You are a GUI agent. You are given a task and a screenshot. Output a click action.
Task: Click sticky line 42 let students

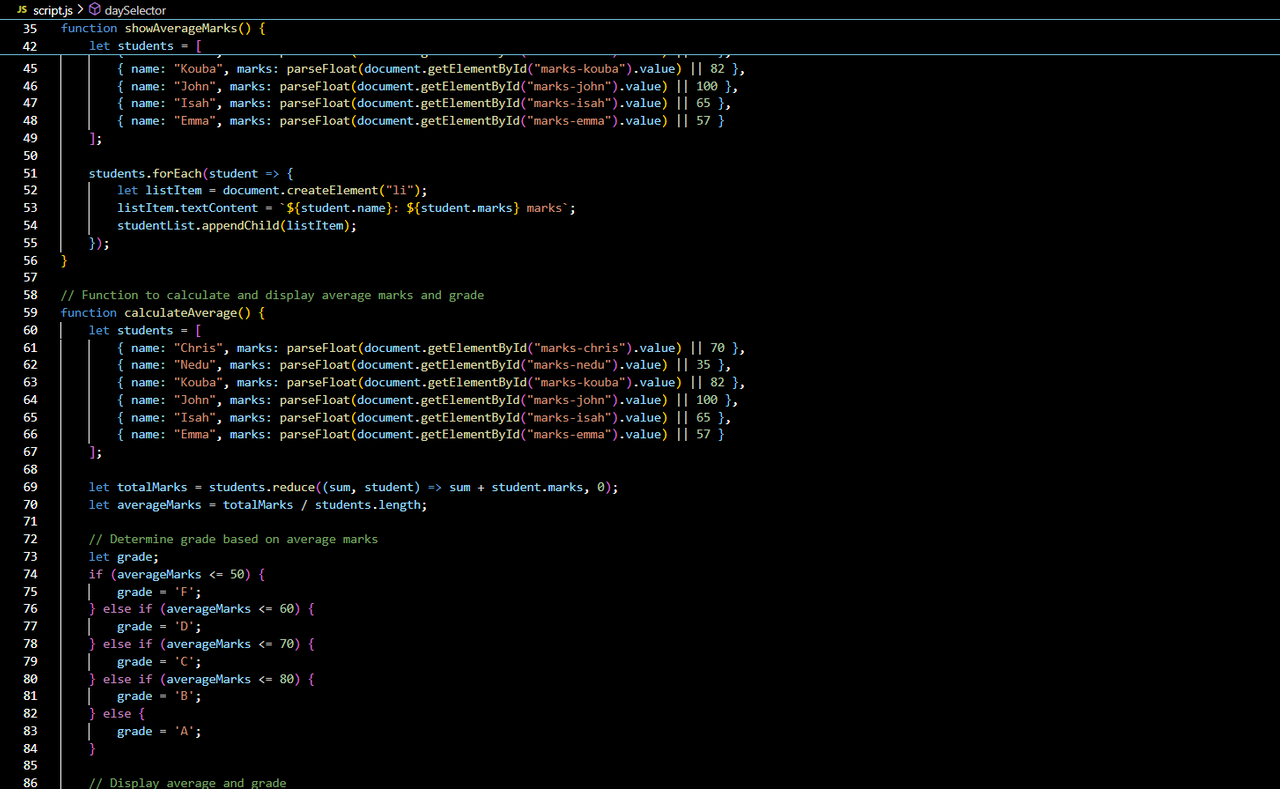coord(145,46)
